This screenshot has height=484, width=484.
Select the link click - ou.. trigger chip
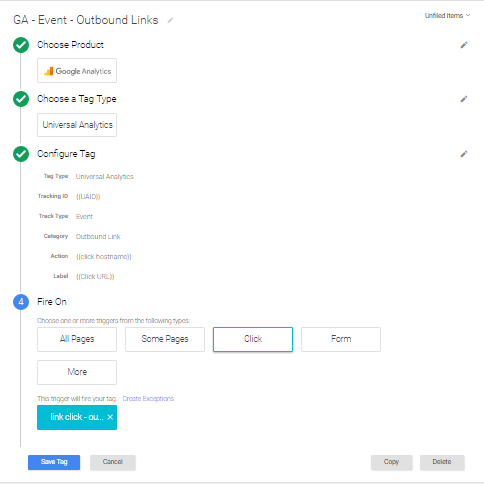pyautogui.click(x=77, y=417)
